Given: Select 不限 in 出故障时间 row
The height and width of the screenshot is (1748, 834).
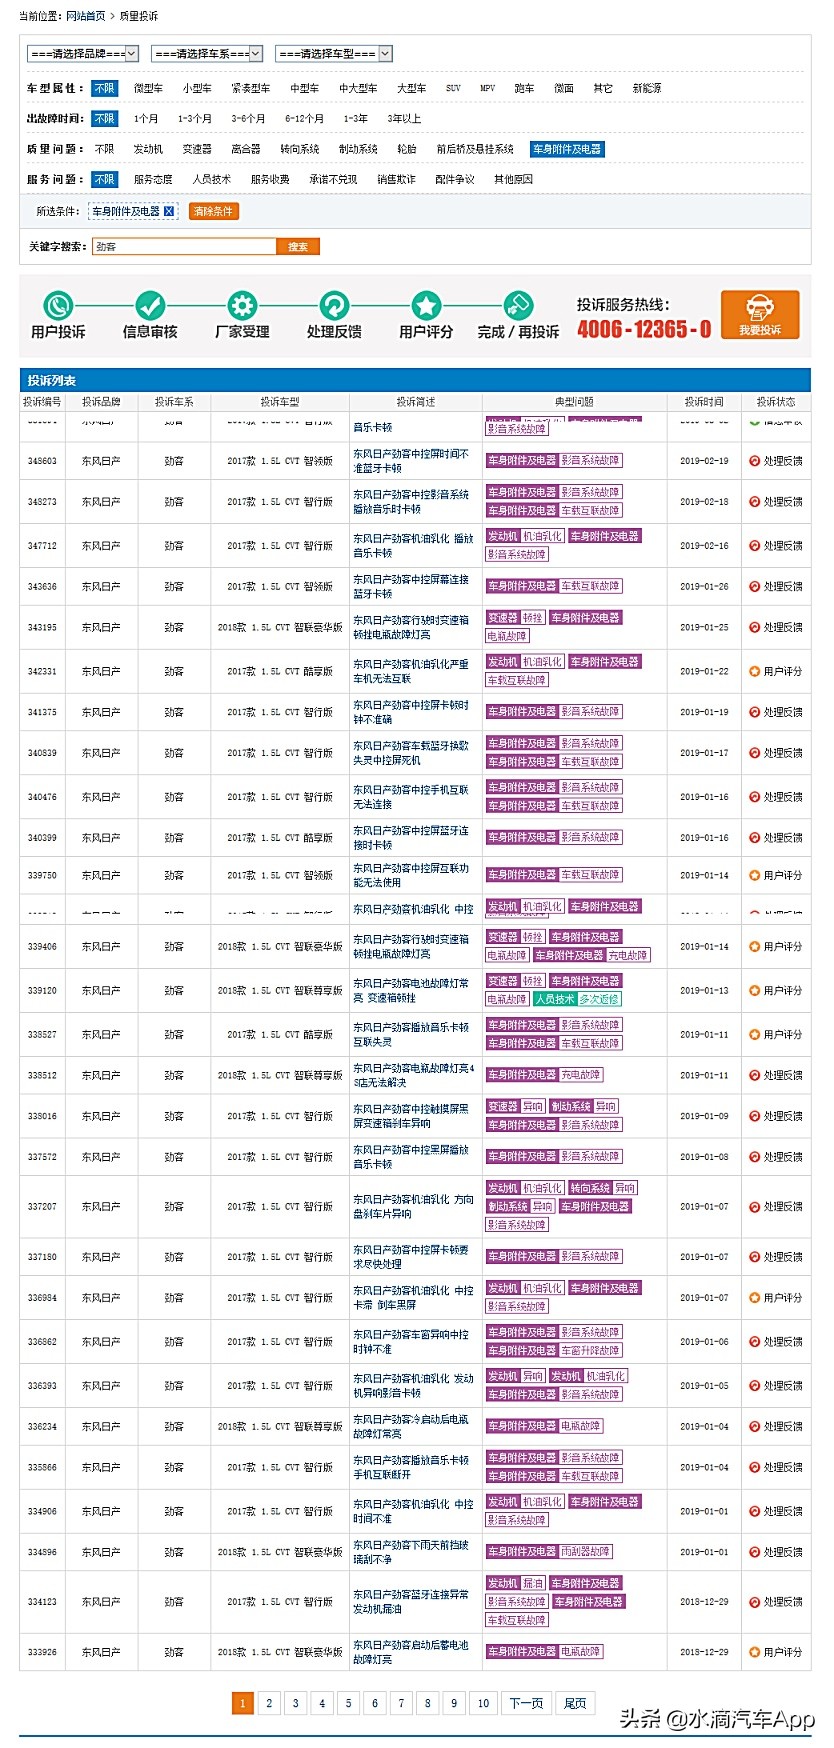Looking at the screenshot, I should 104,118.
